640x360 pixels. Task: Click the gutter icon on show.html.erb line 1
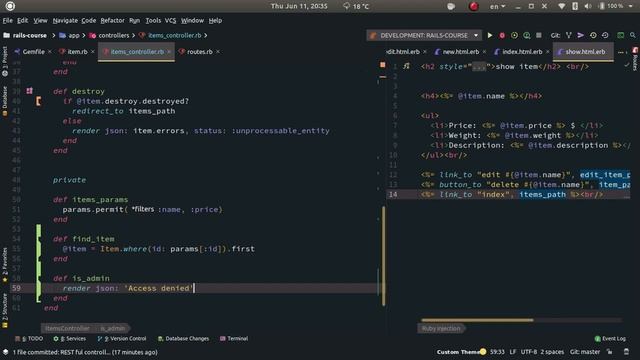[407, 66]
